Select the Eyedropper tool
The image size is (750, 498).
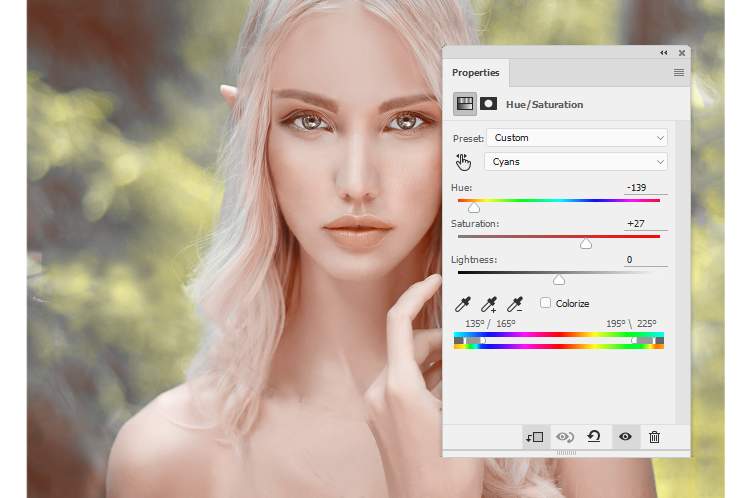[x=463, y=304]
